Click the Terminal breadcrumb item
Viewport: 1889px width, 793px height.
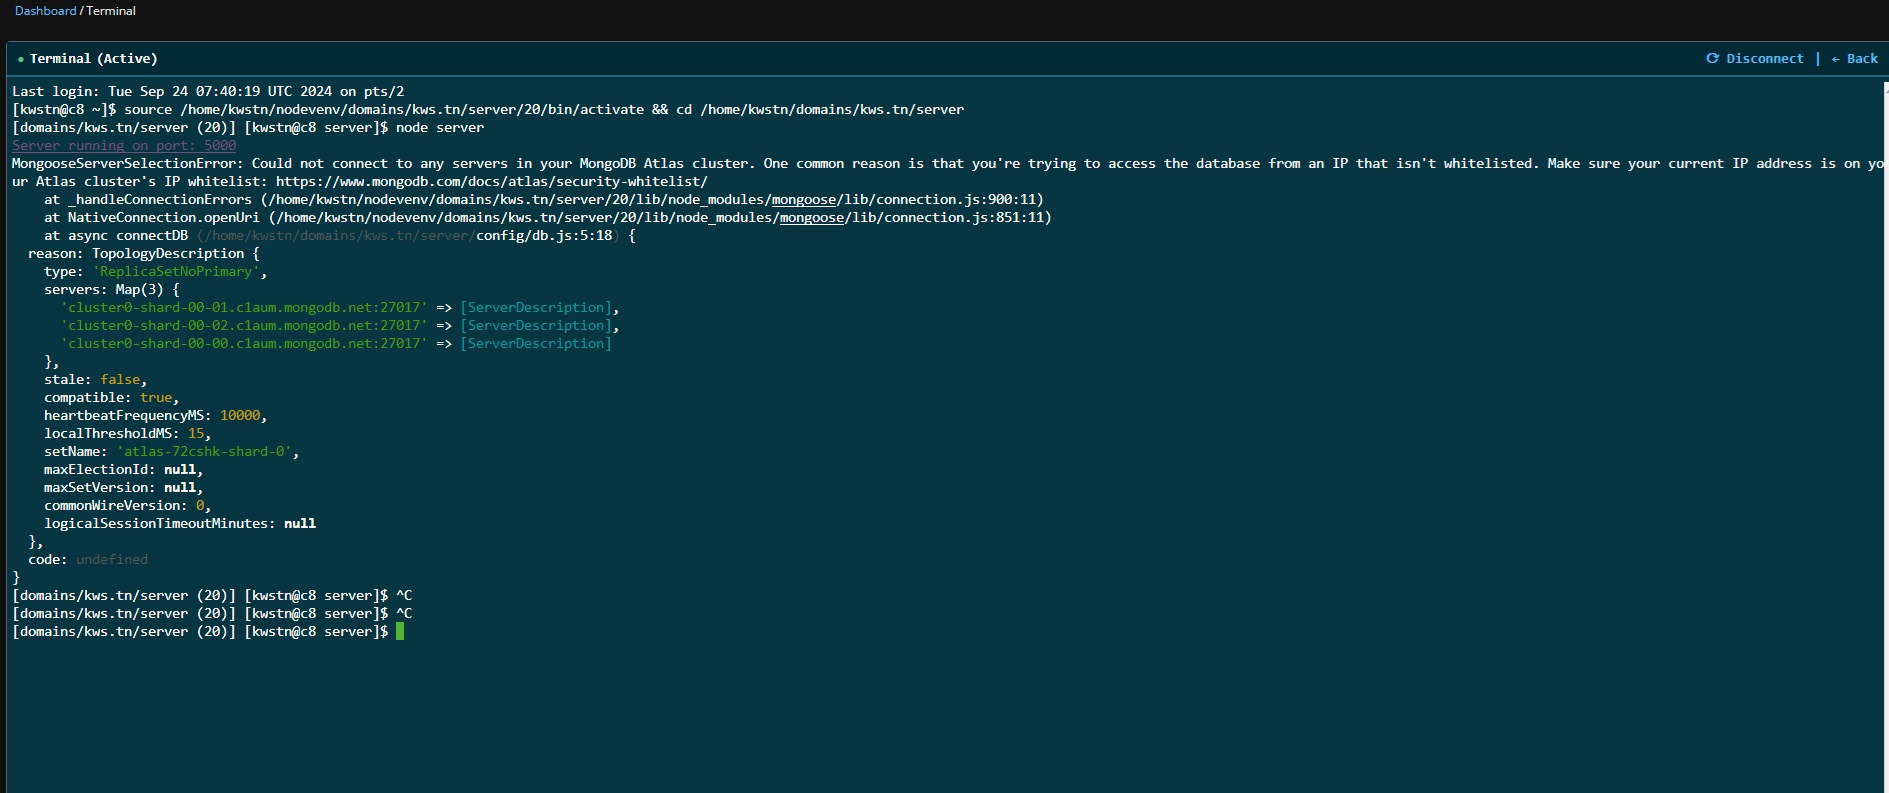(x=111, y=11)
